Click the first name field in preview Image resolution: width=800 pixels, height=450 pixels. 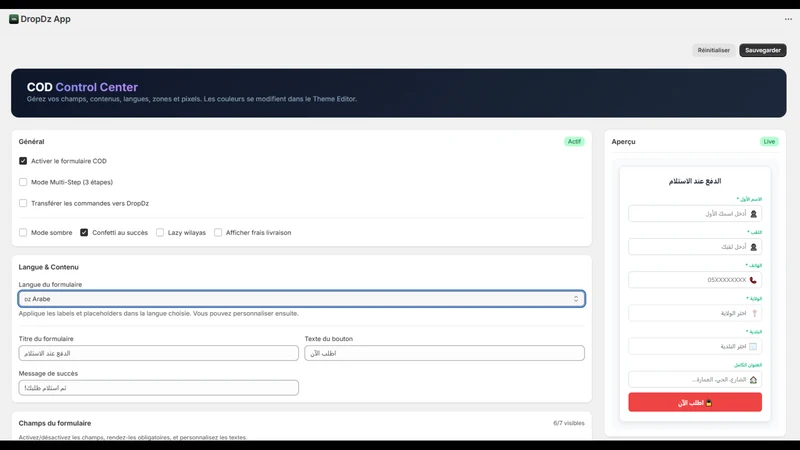pyautogui.click(x=695, y=214)
